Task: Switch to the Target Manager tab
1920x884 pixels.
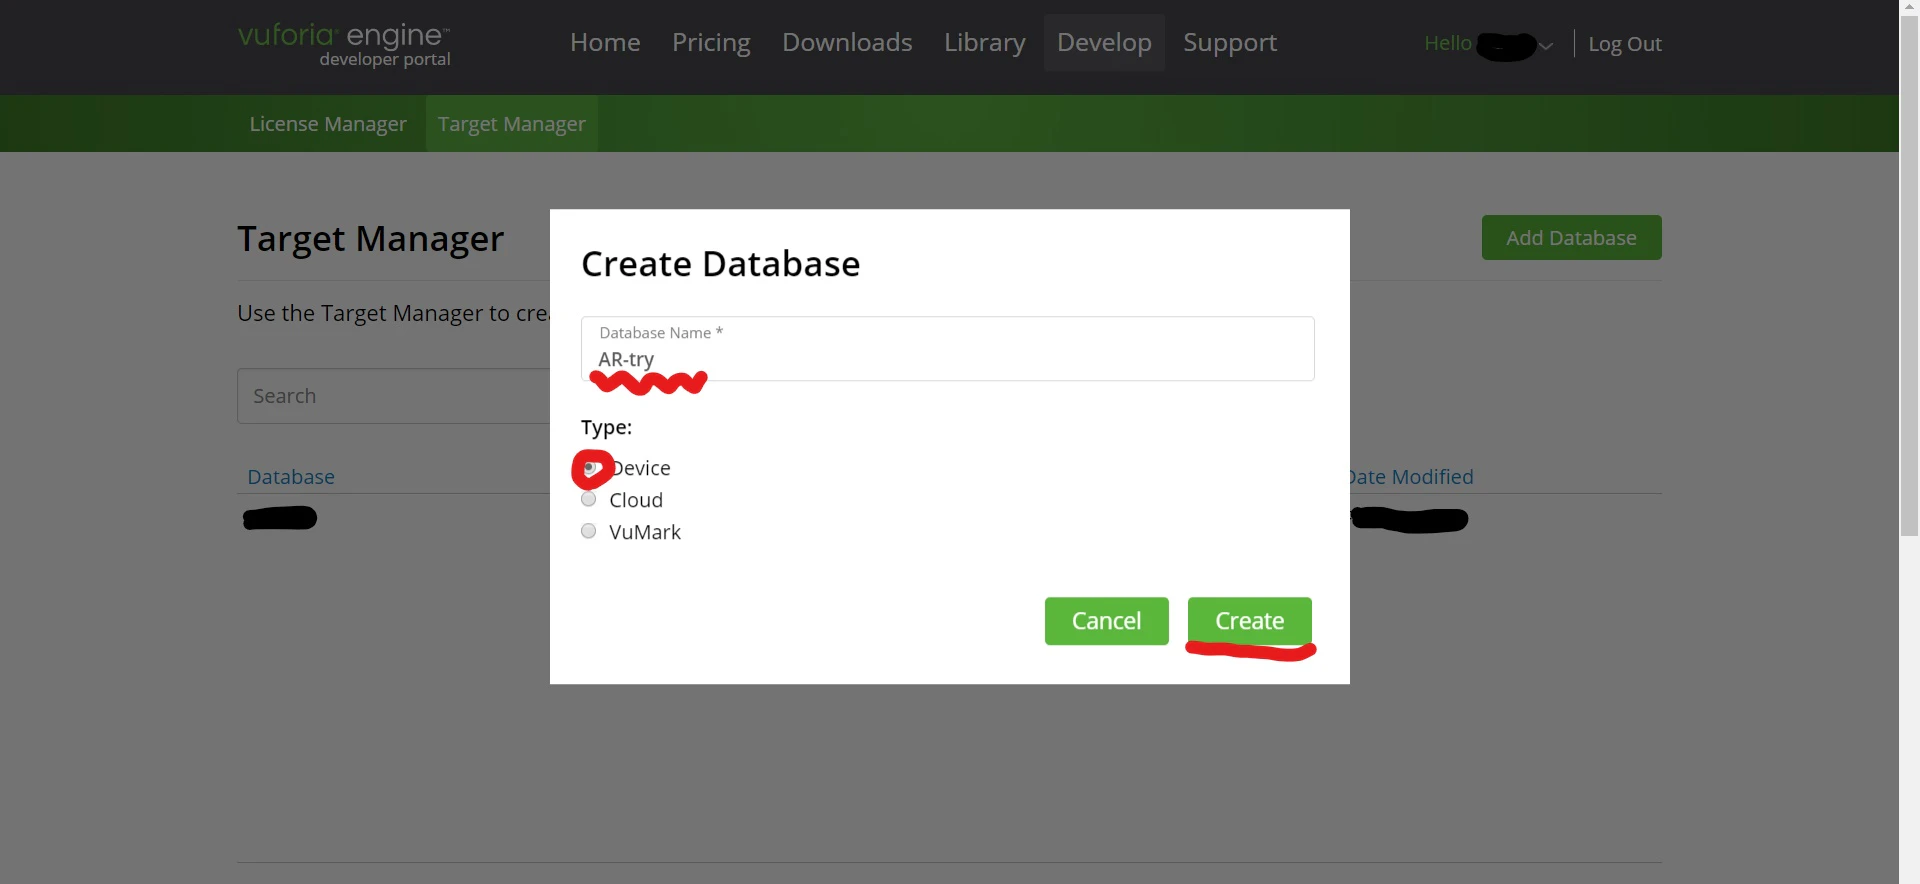Action: click(x=512, y=124)
